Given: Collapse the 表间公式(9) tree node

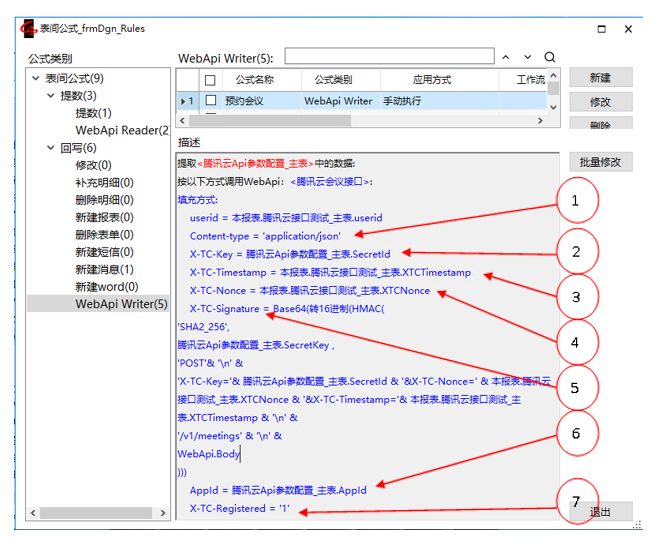Looking at the screenshot, I should tap(36, 78).
